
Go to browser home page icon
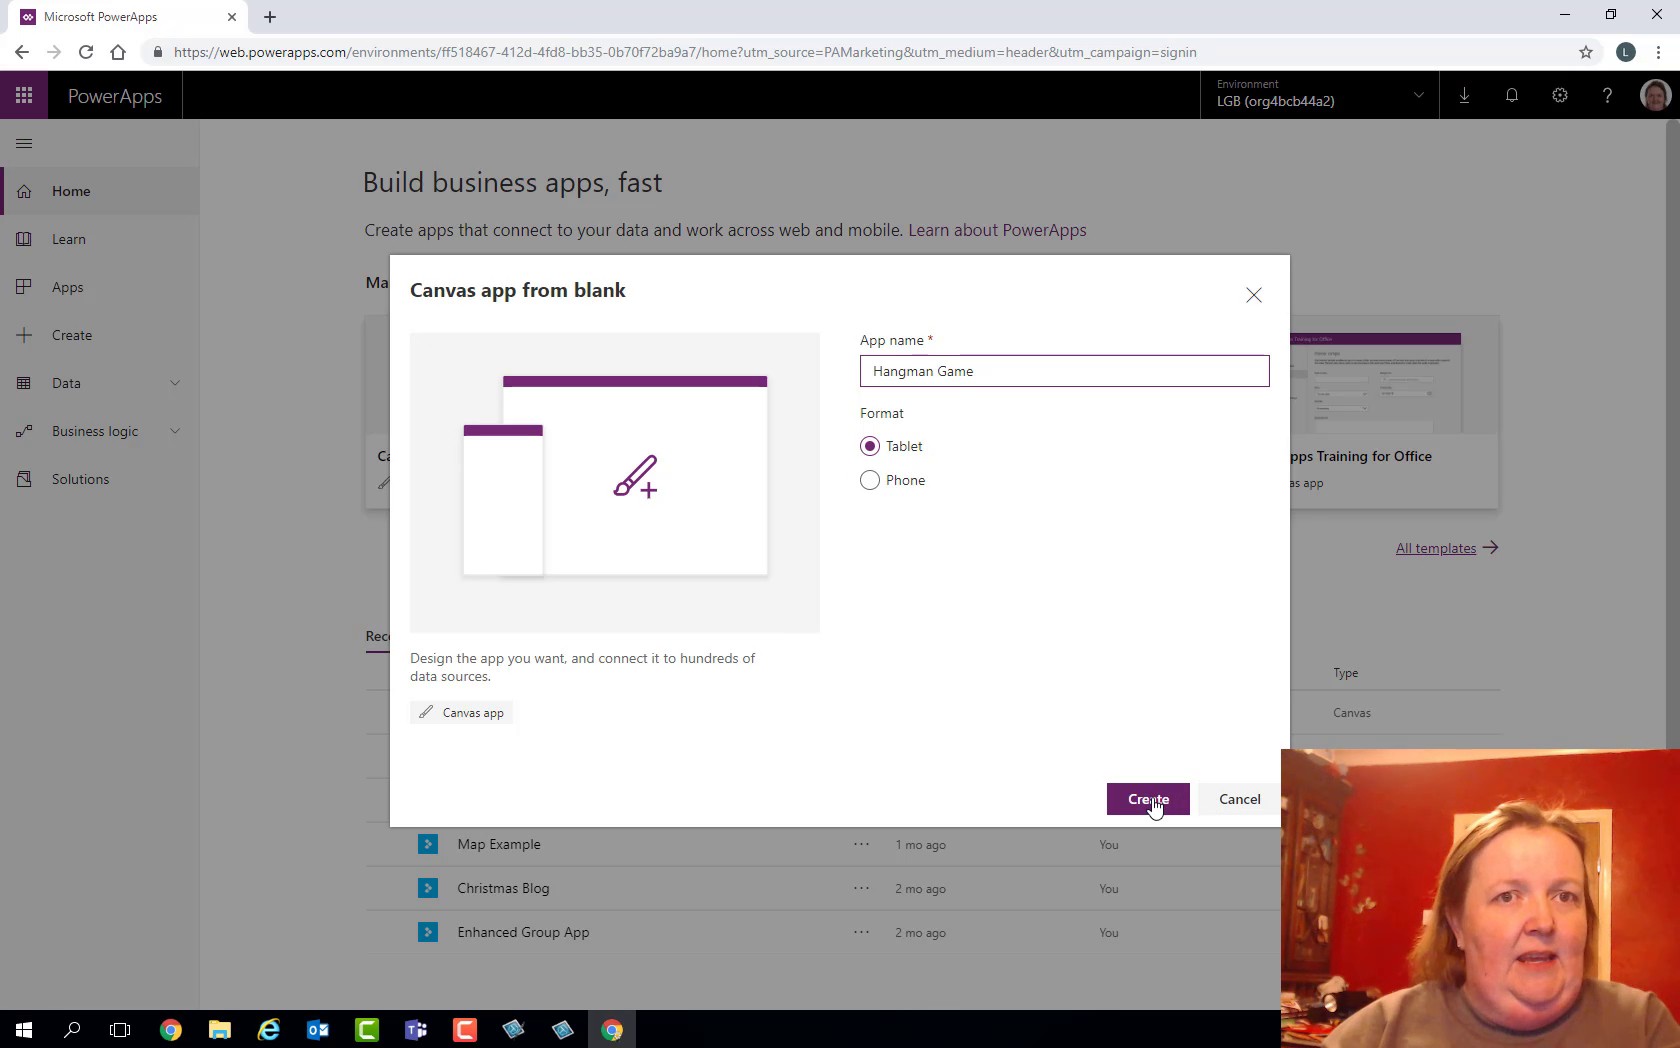(x=118, y=52)
